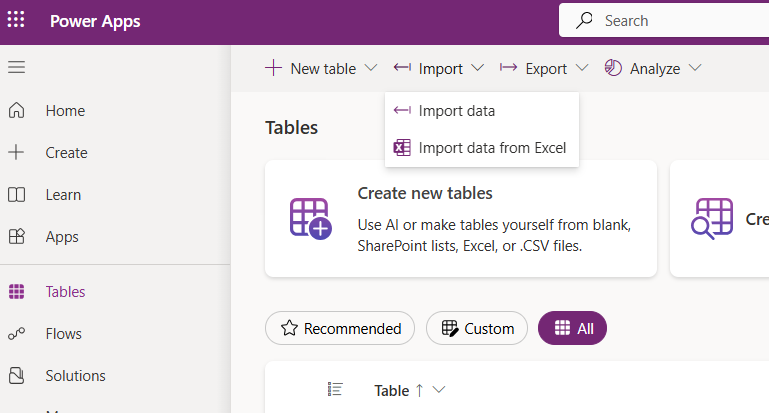Choose Import data from Excel
This screenshot has width=769, height=413.
[x=492, y=148]
